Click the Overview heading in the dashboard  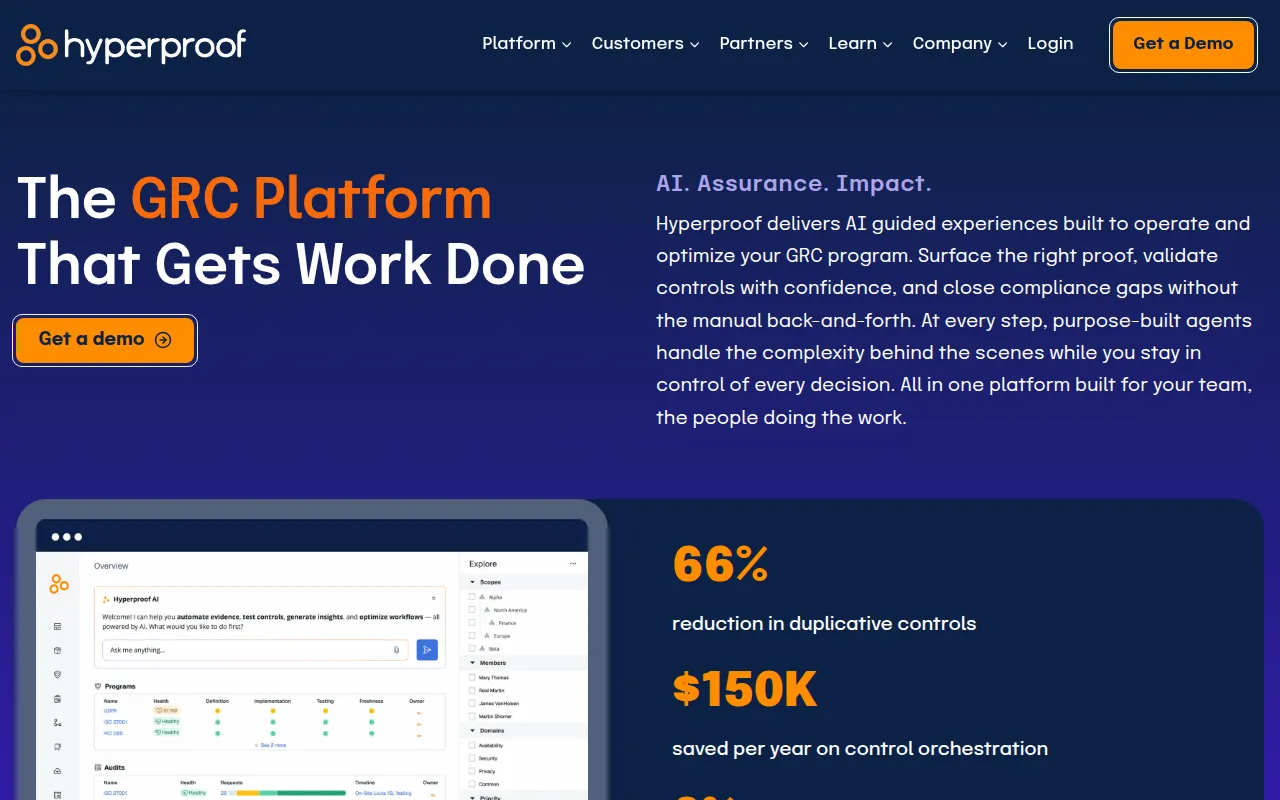click(x=111, y=566)
